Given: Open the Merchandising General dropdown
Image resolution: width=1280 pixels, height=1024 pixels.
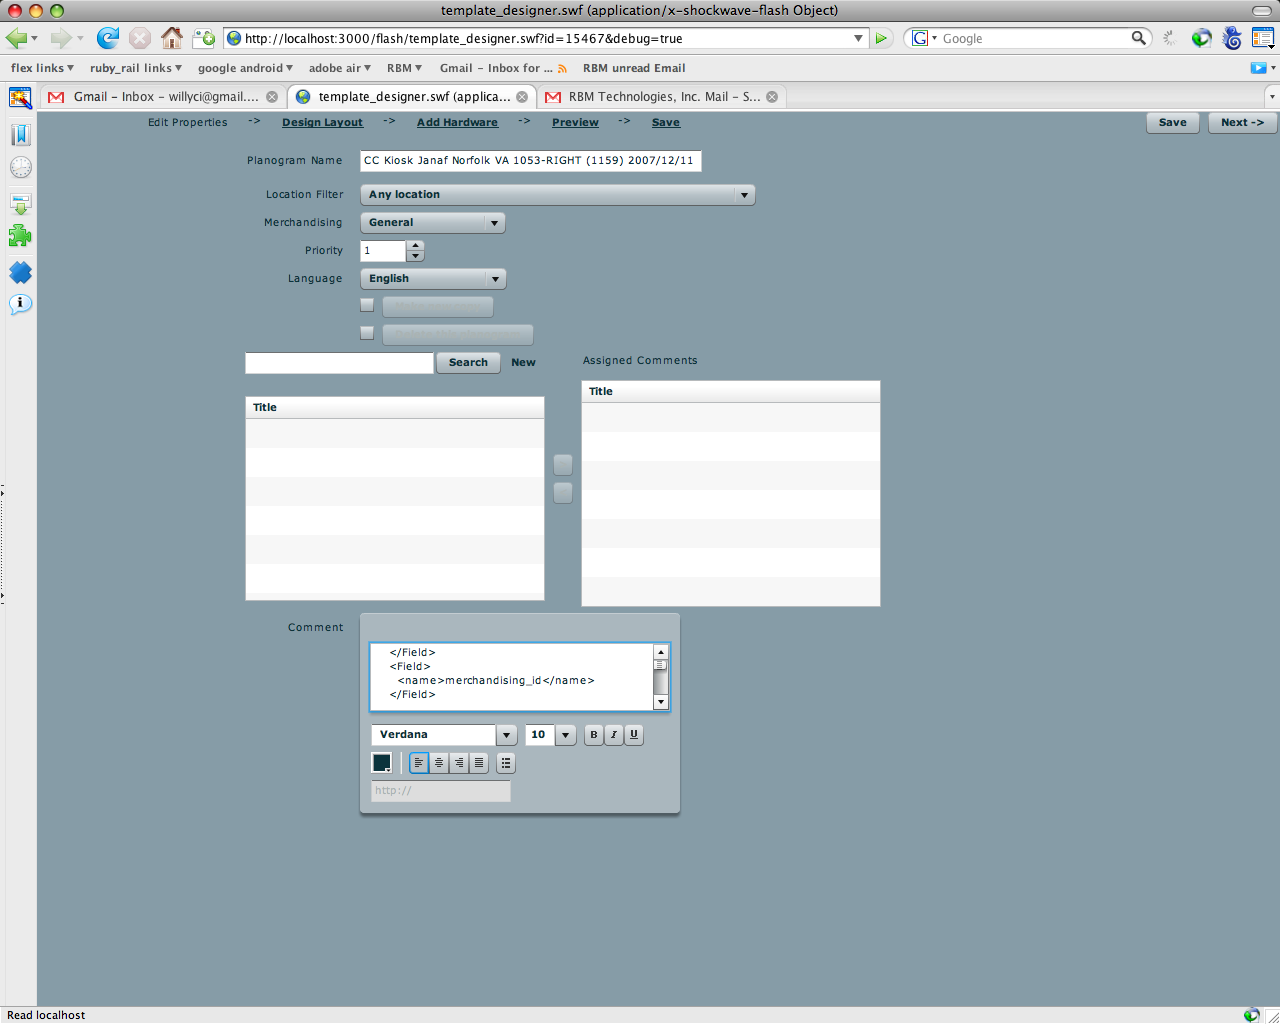Looking at the screenshot, I should (x=494, y=222).
